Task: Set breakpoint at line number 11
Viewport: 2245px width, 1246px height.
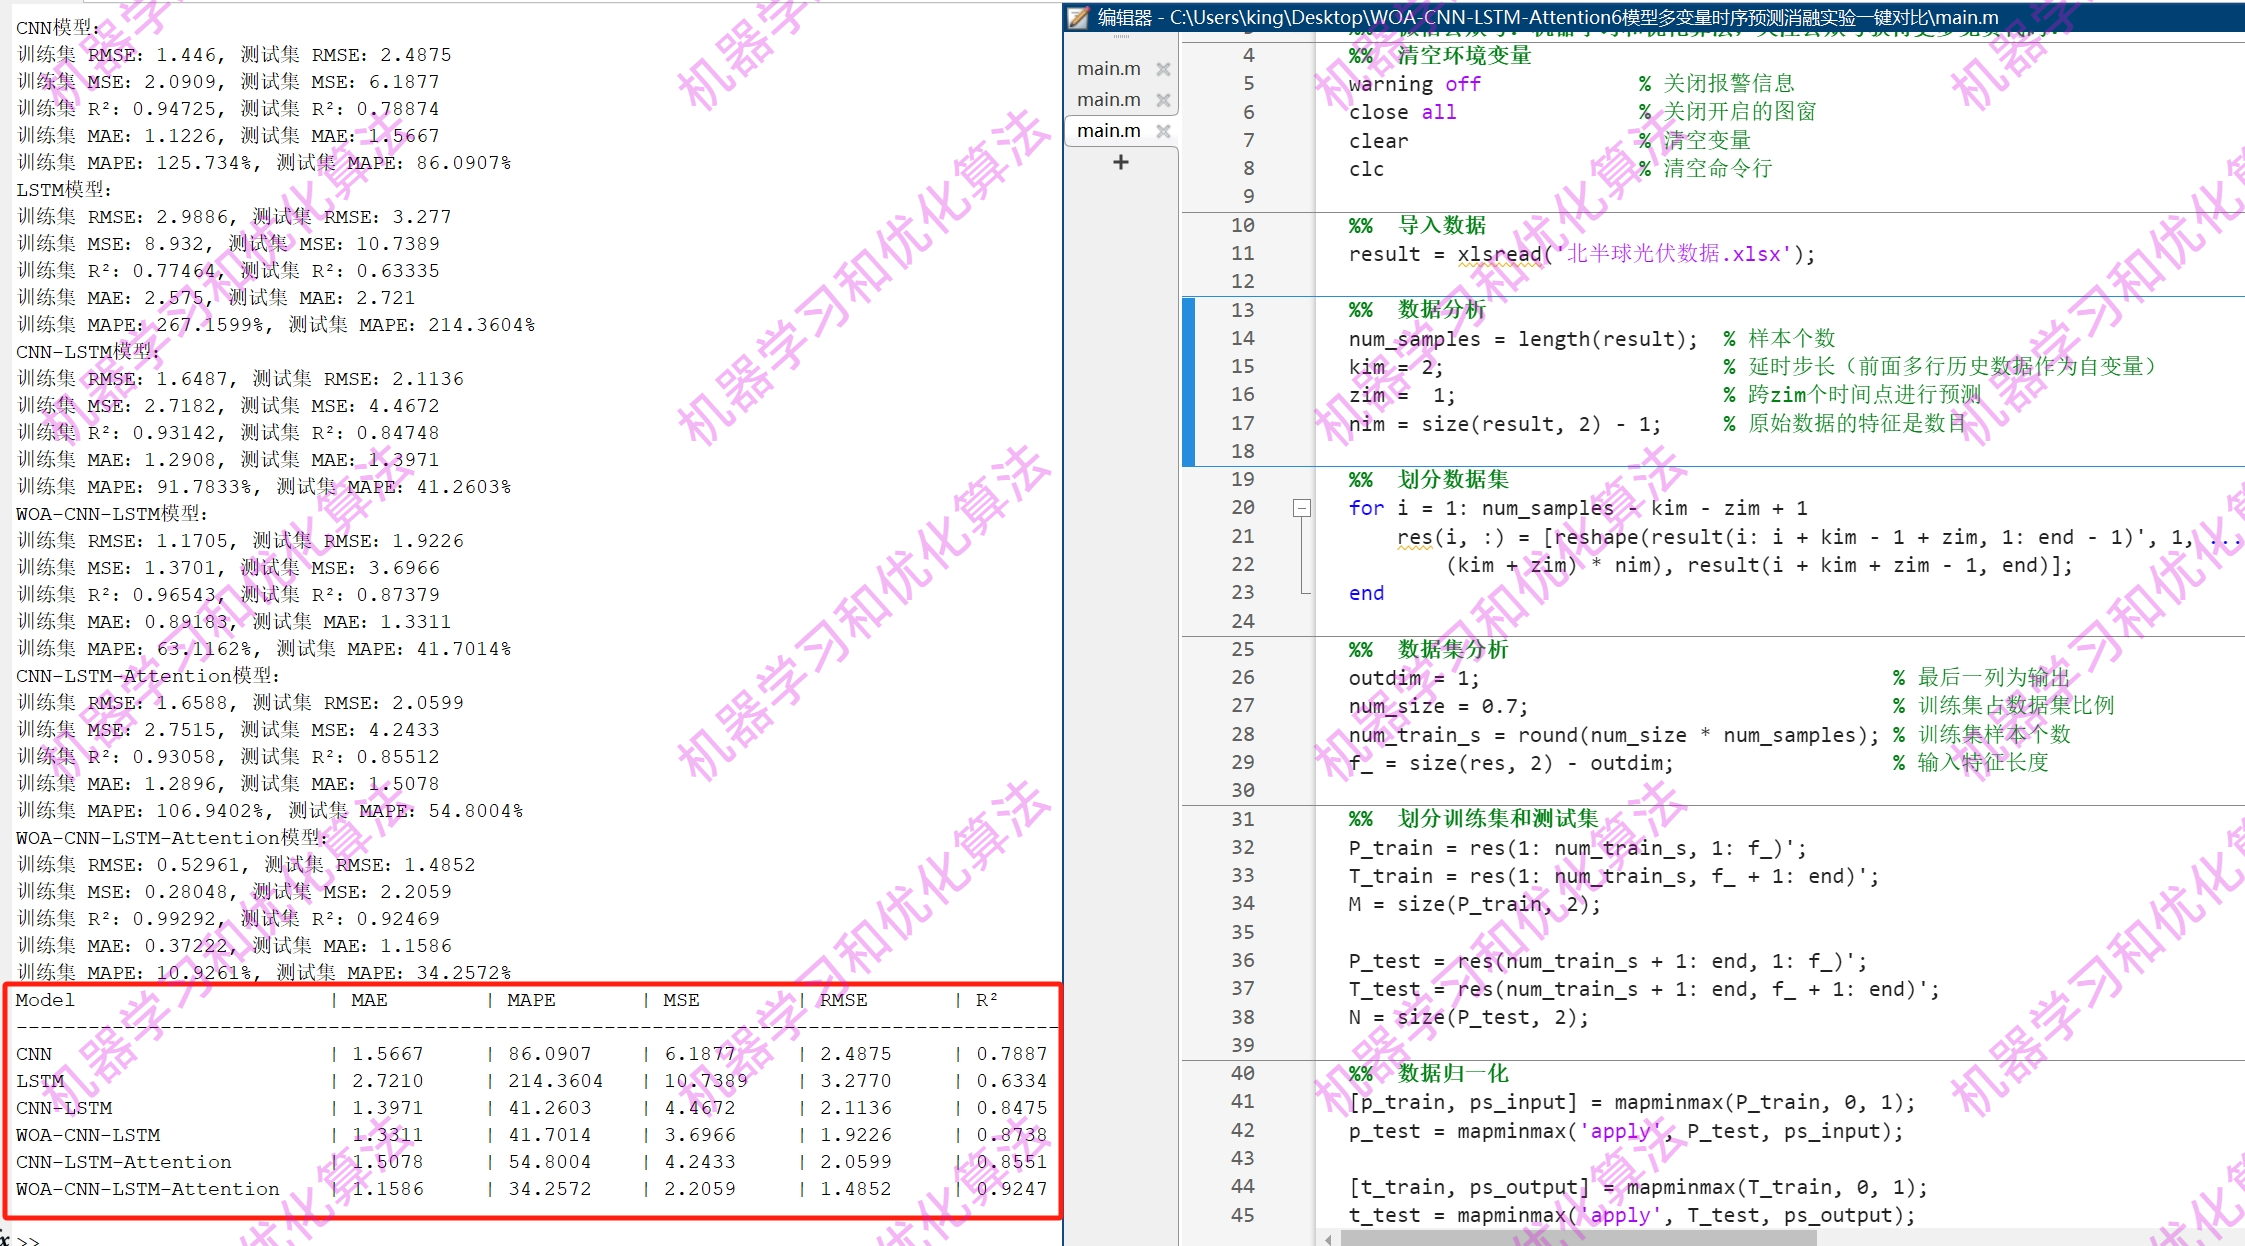Action: (x=1242, y=254)
